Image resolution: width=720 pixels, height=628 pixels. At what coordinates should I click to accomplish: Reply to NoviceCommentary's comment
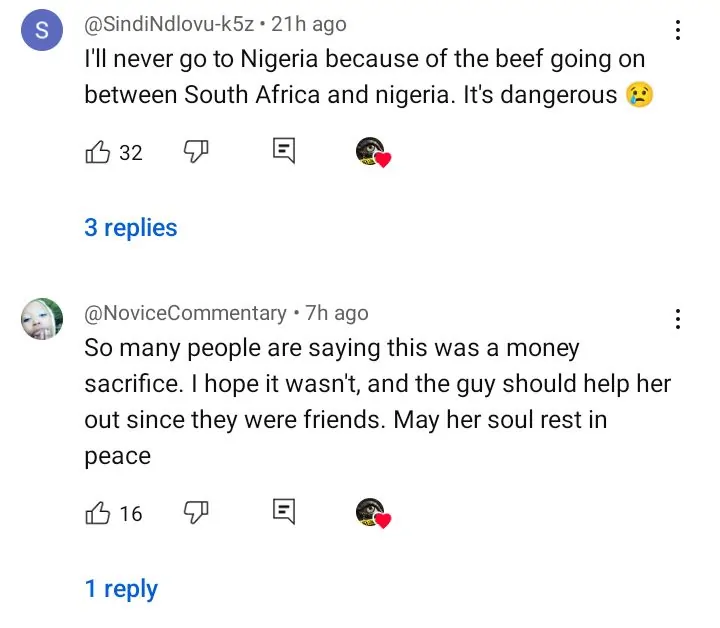[x=284, y=513]
